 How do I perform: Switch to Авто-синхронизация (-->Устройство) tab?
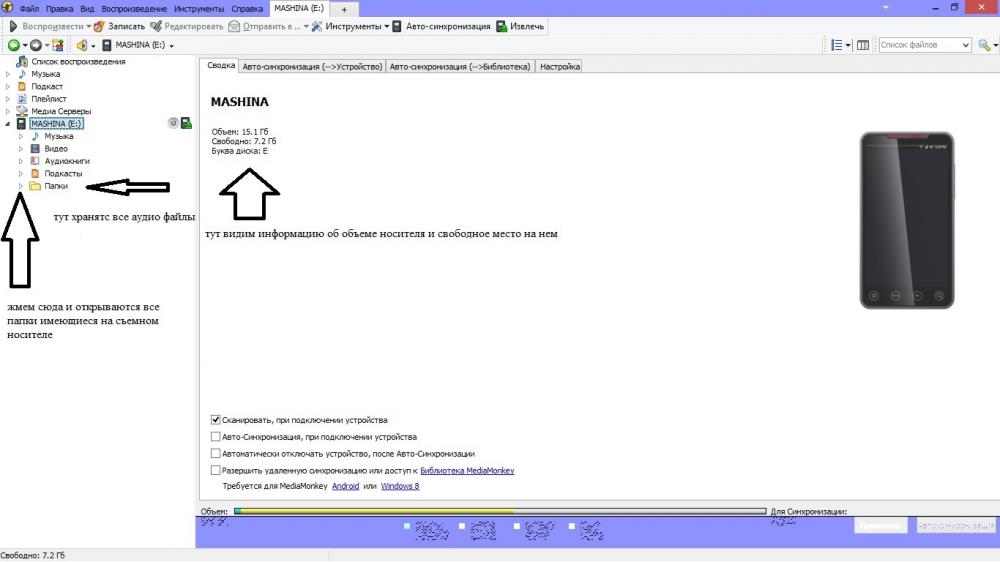click(312, 66)
